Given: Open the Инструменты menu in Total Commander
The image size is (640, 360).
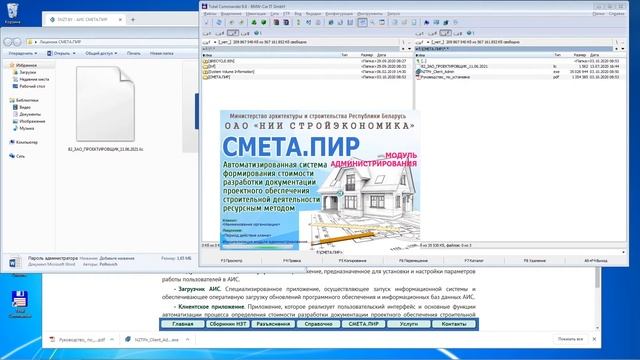Looking at the screenshot, I should tap(370, 14).
